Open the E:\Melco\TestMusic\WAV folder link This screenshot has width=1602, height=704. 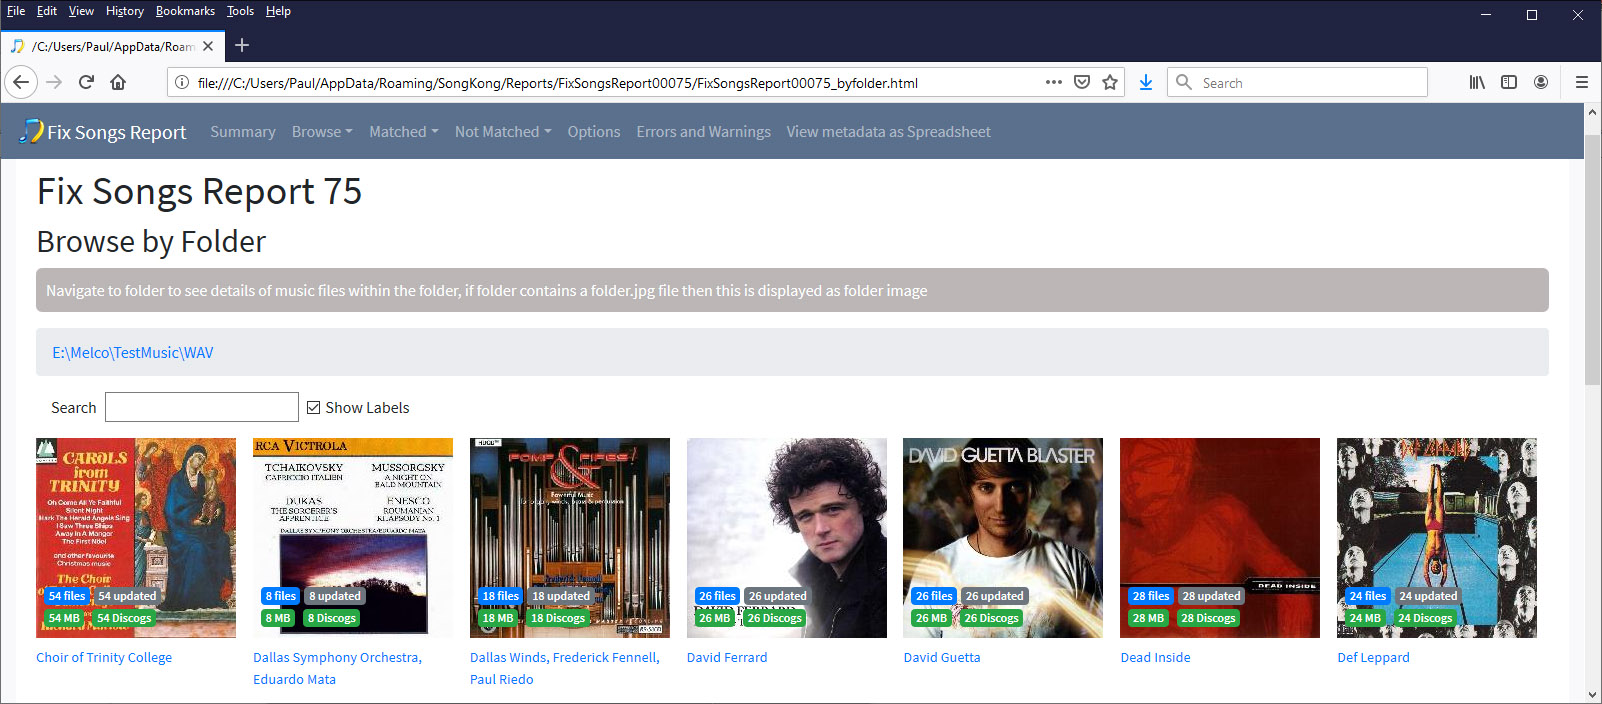[x=133, y=353]
